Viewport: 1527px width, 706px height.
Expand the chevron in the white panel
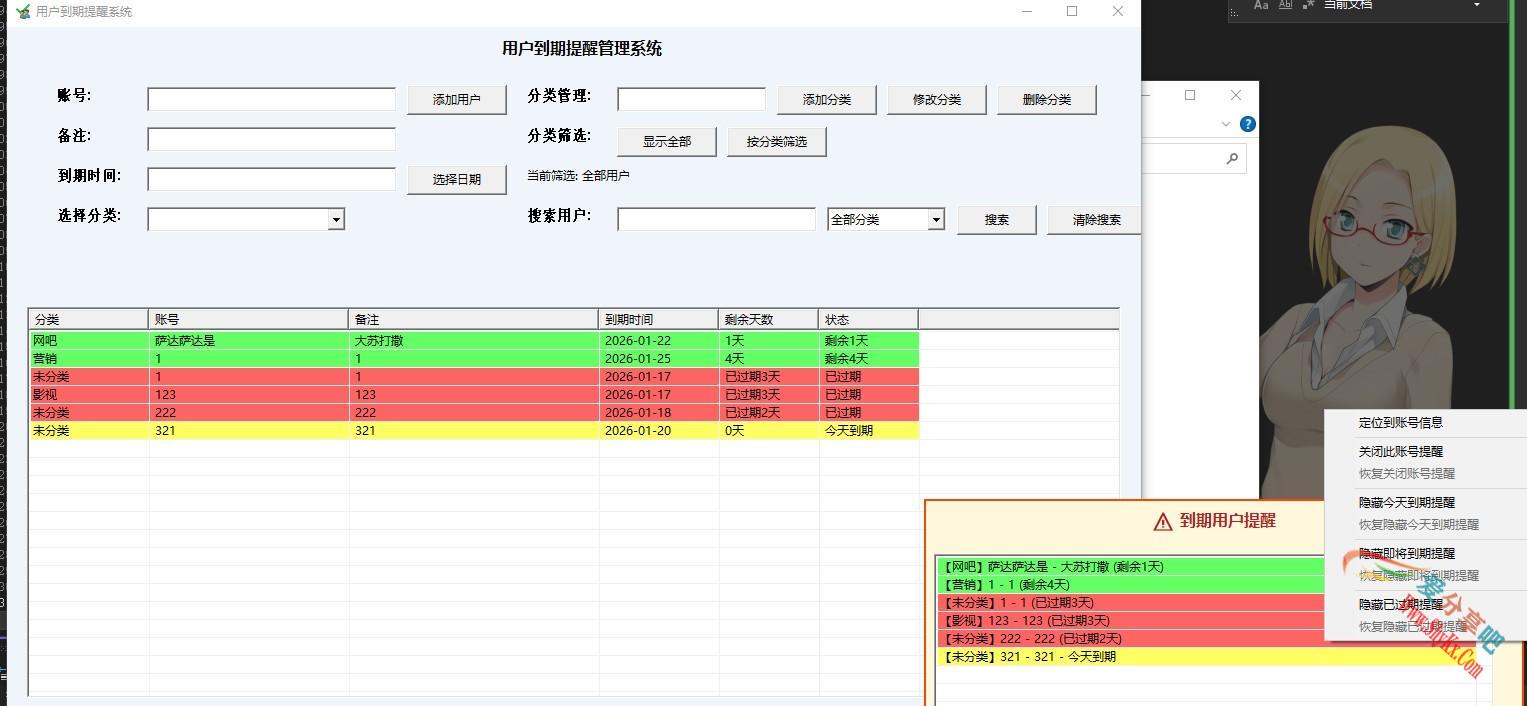tap(1225, 124)
